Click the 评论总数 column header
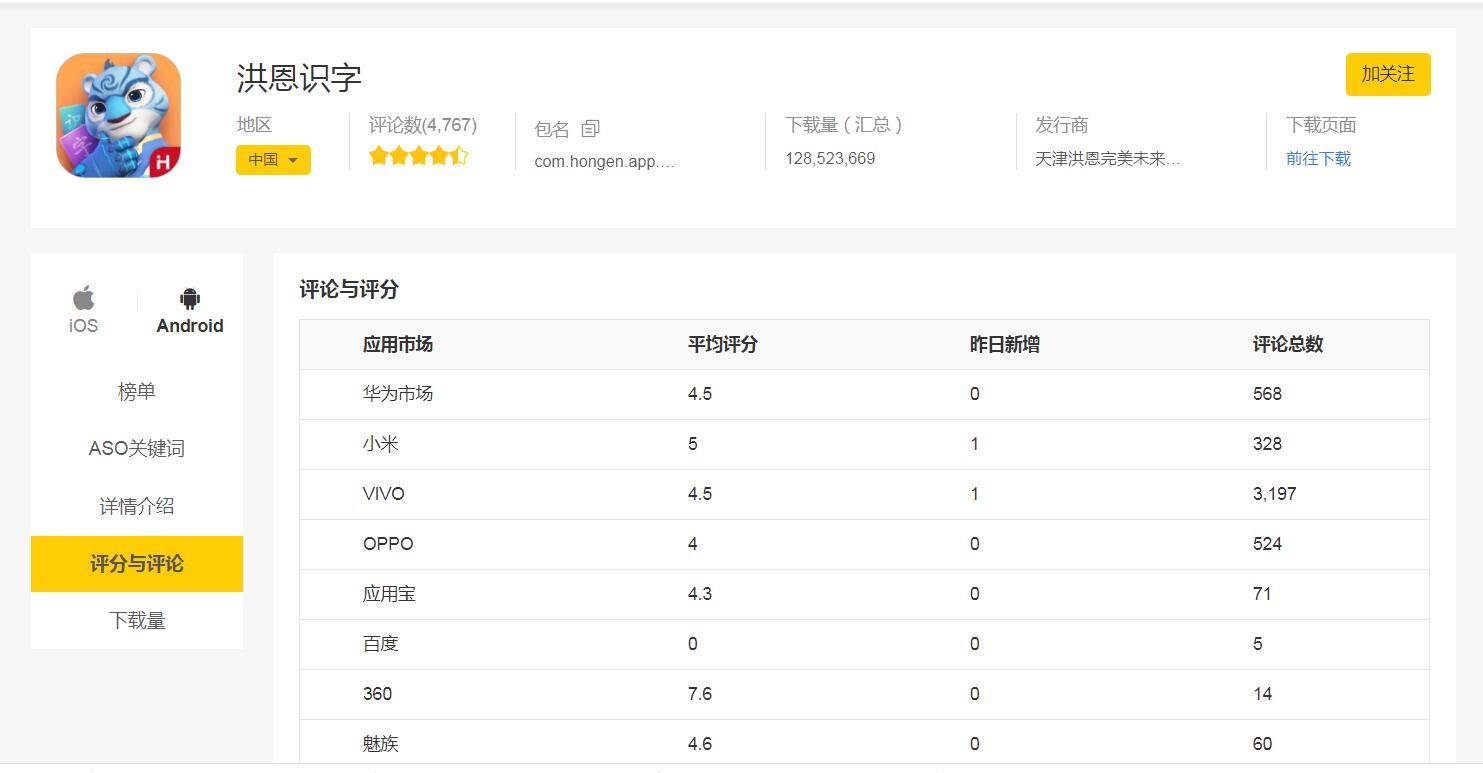Screen dimensions: 1483x773 1288,344
